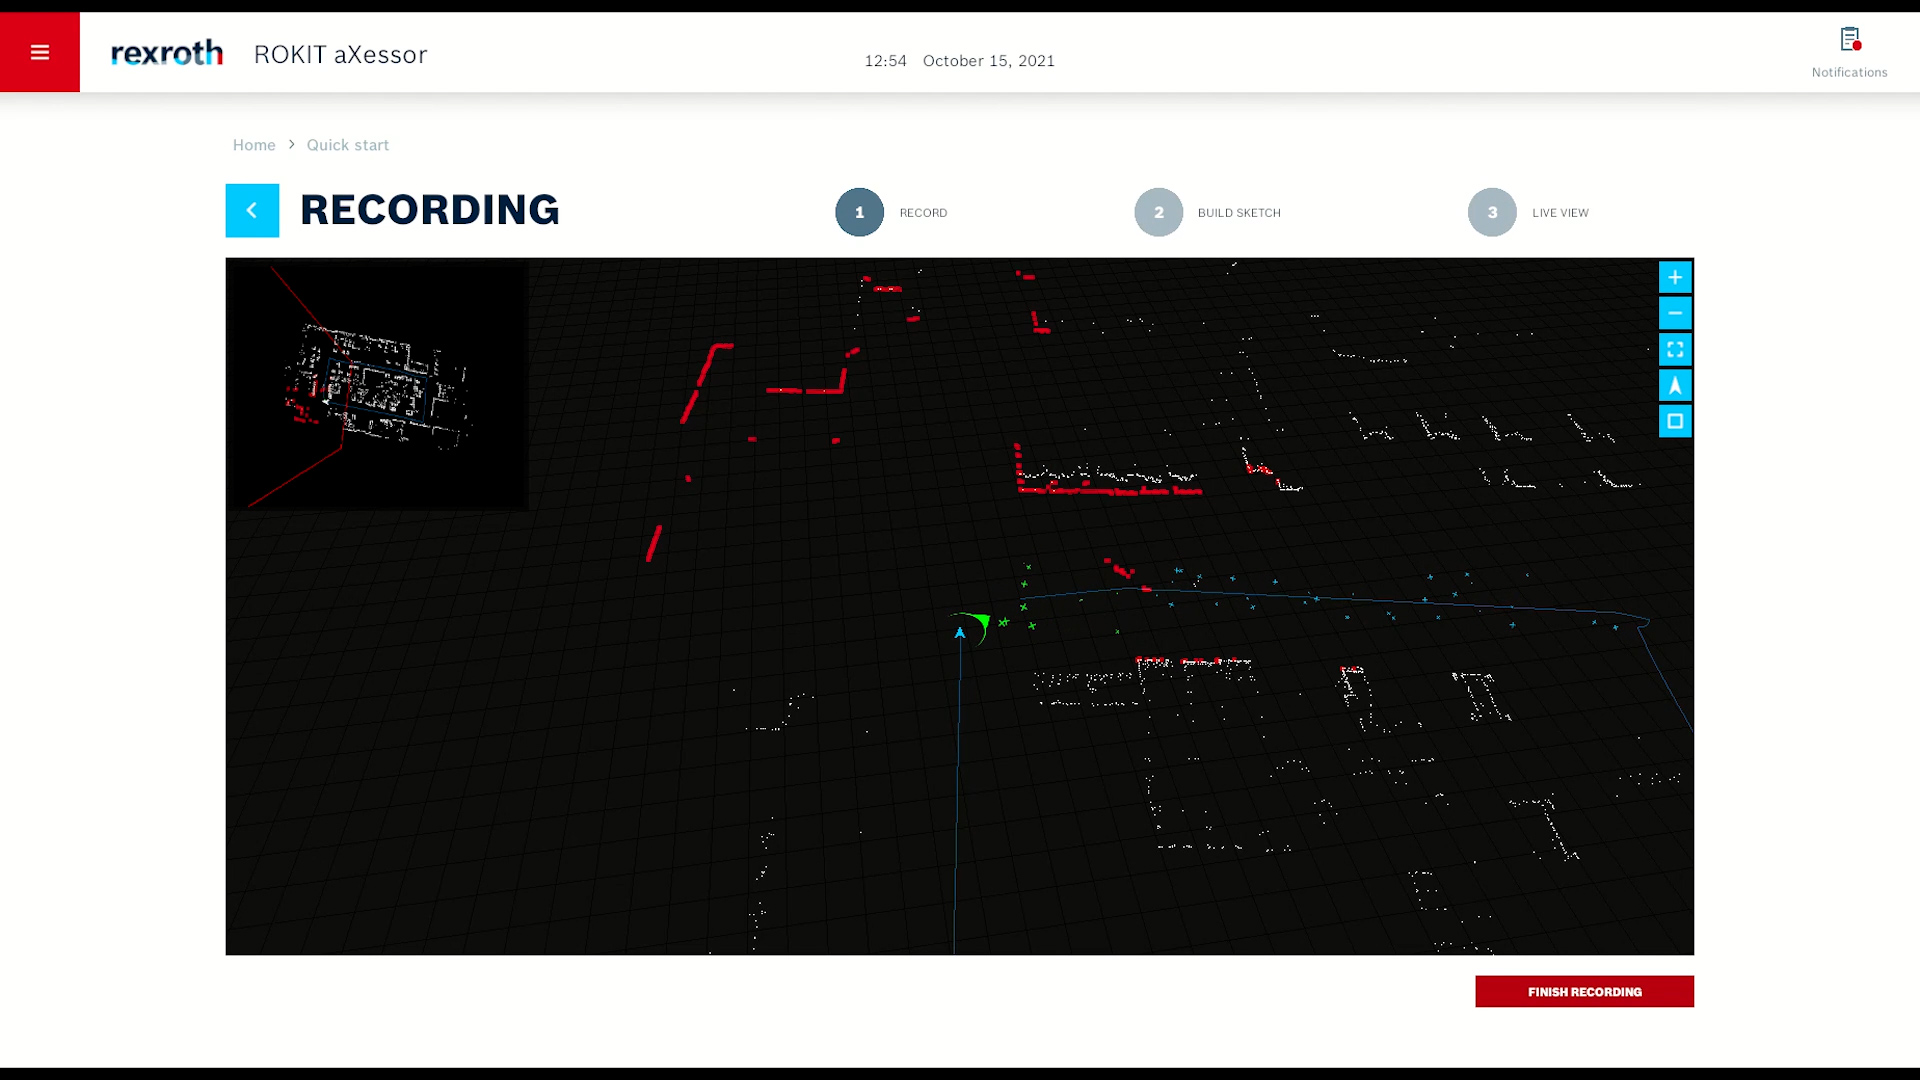Click the date October 15, 2021
This screenshot has width=1920, height=1080.
coord(989,61)
